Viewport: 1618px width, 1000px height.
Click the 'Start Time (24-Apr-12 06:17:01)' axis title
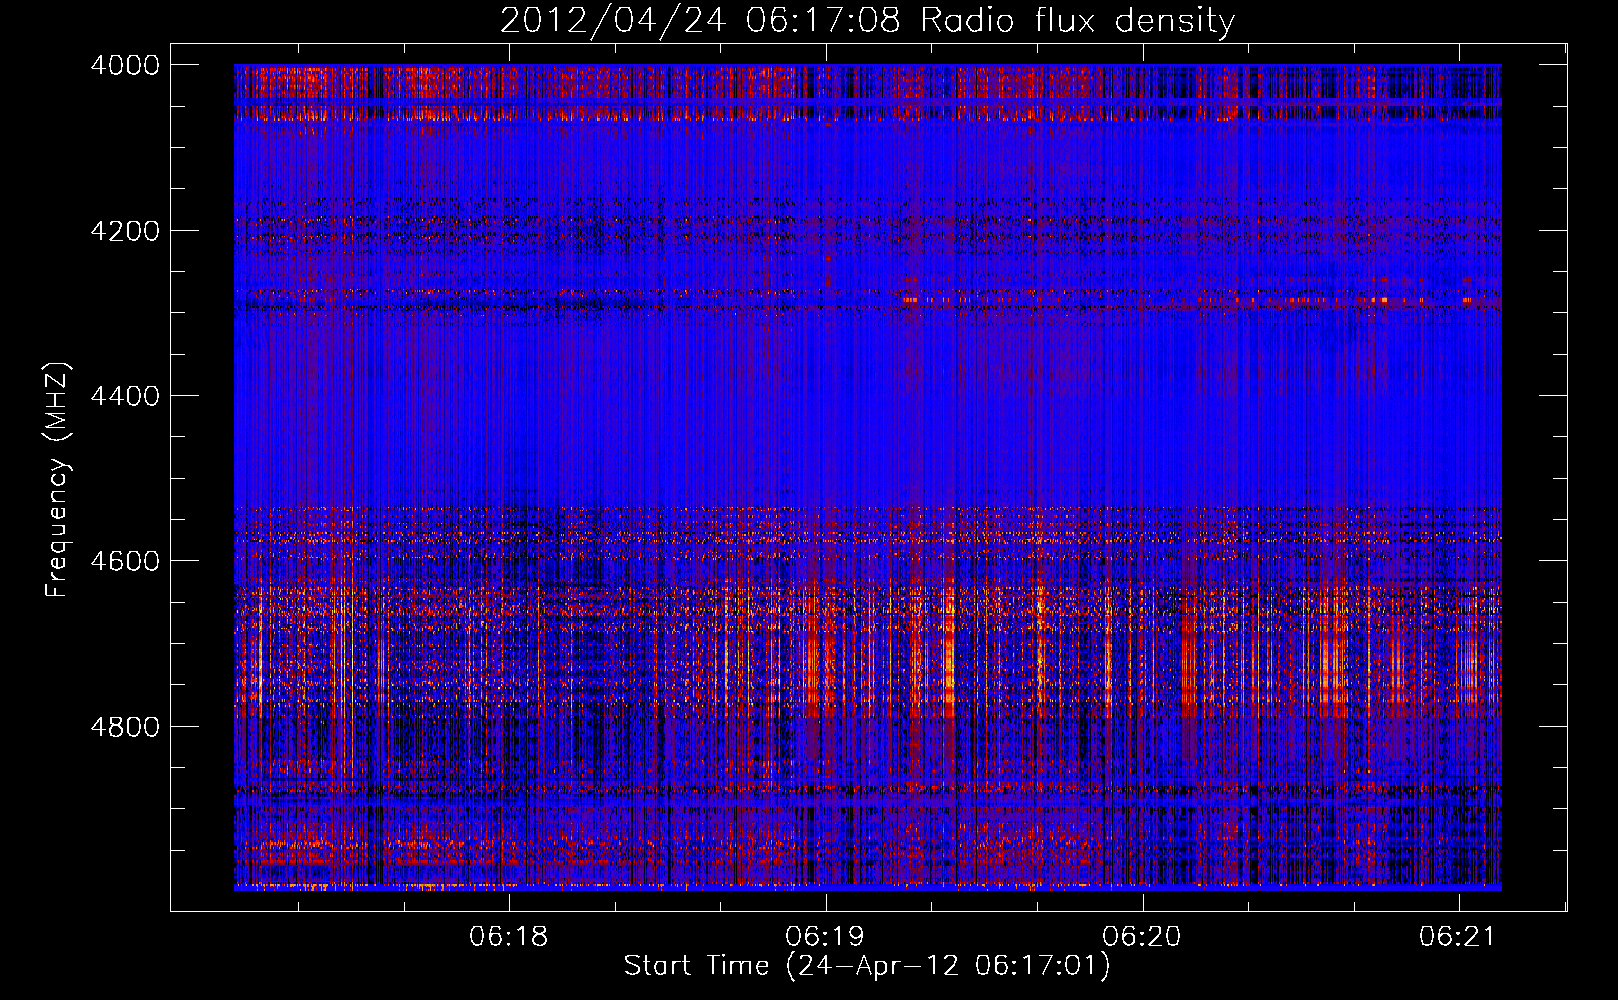point(867,966)
